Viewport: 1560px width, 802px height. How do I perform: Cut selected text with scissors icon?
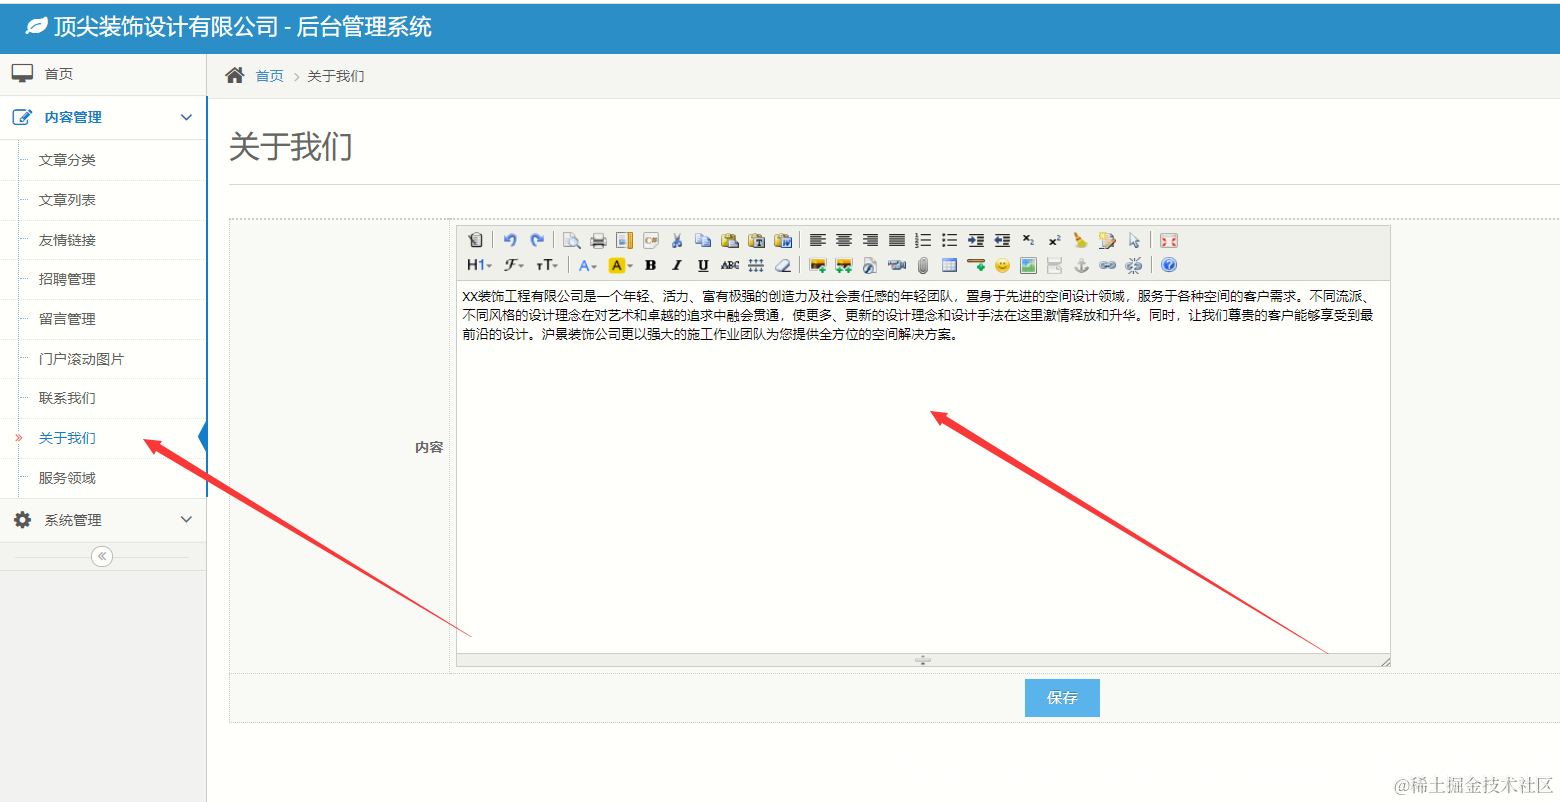pyautogui.click(x=677, y=240)
